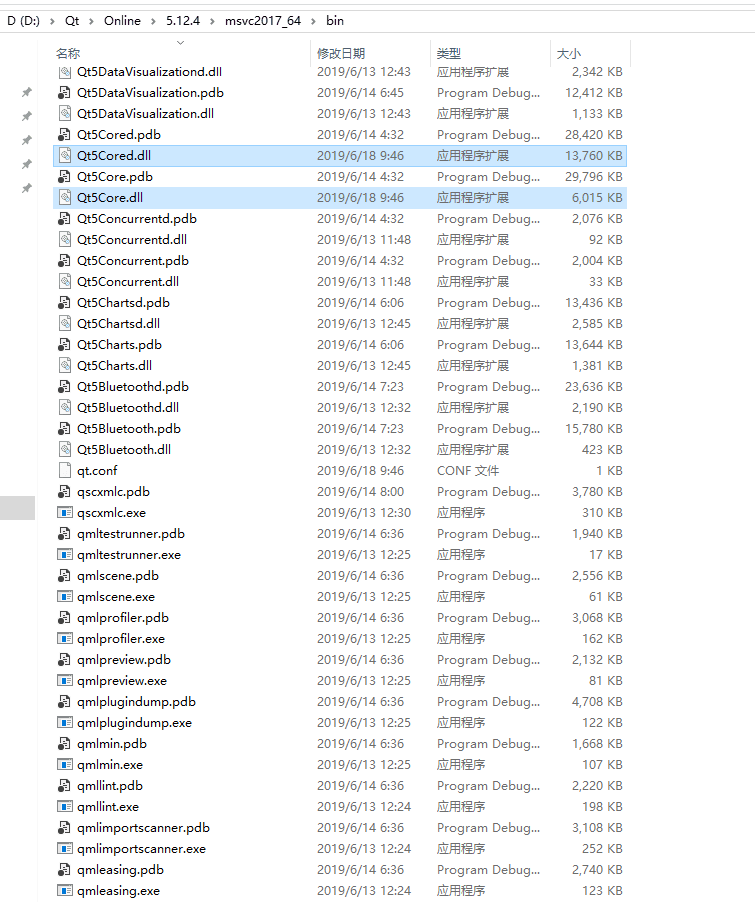Select the qmllint.exe application icon
Image resolution: width=755 pixels, height=905 pixels.
tap(65, 807)
